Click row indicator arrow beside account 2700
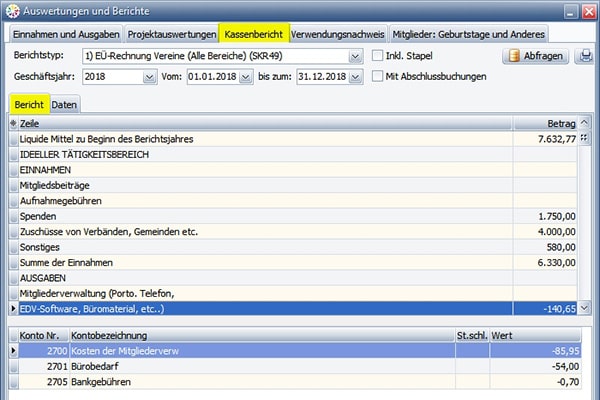600x400 pixels. coord(13,351)
